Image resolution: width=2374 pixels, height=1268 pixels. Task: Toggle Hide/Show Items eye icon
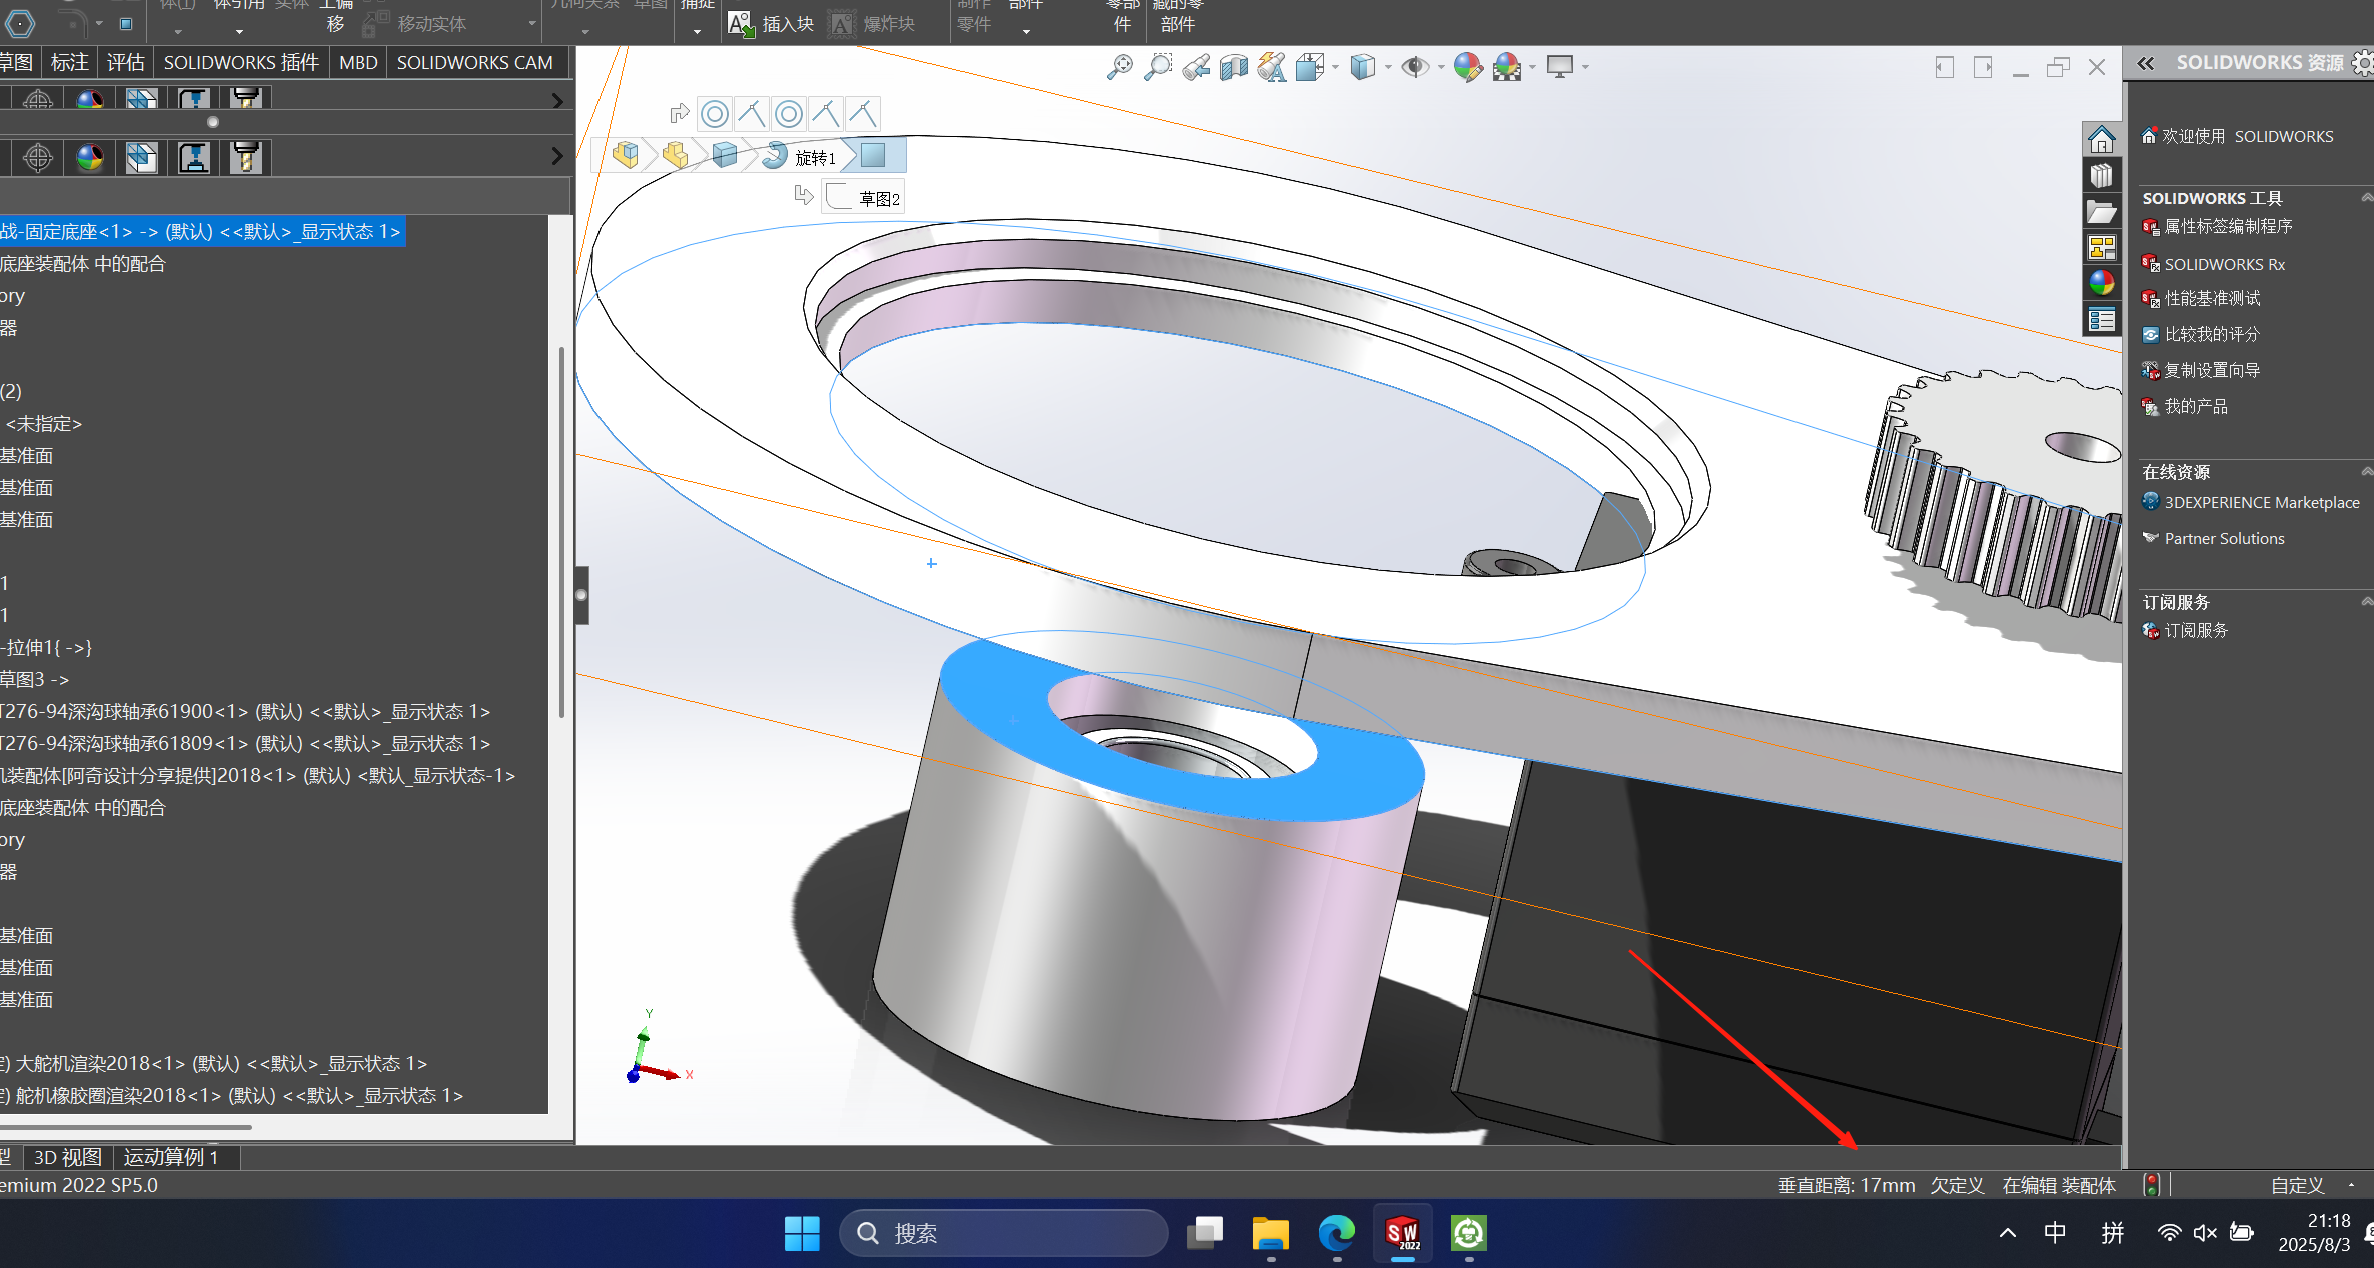[x=1416, y=67]
